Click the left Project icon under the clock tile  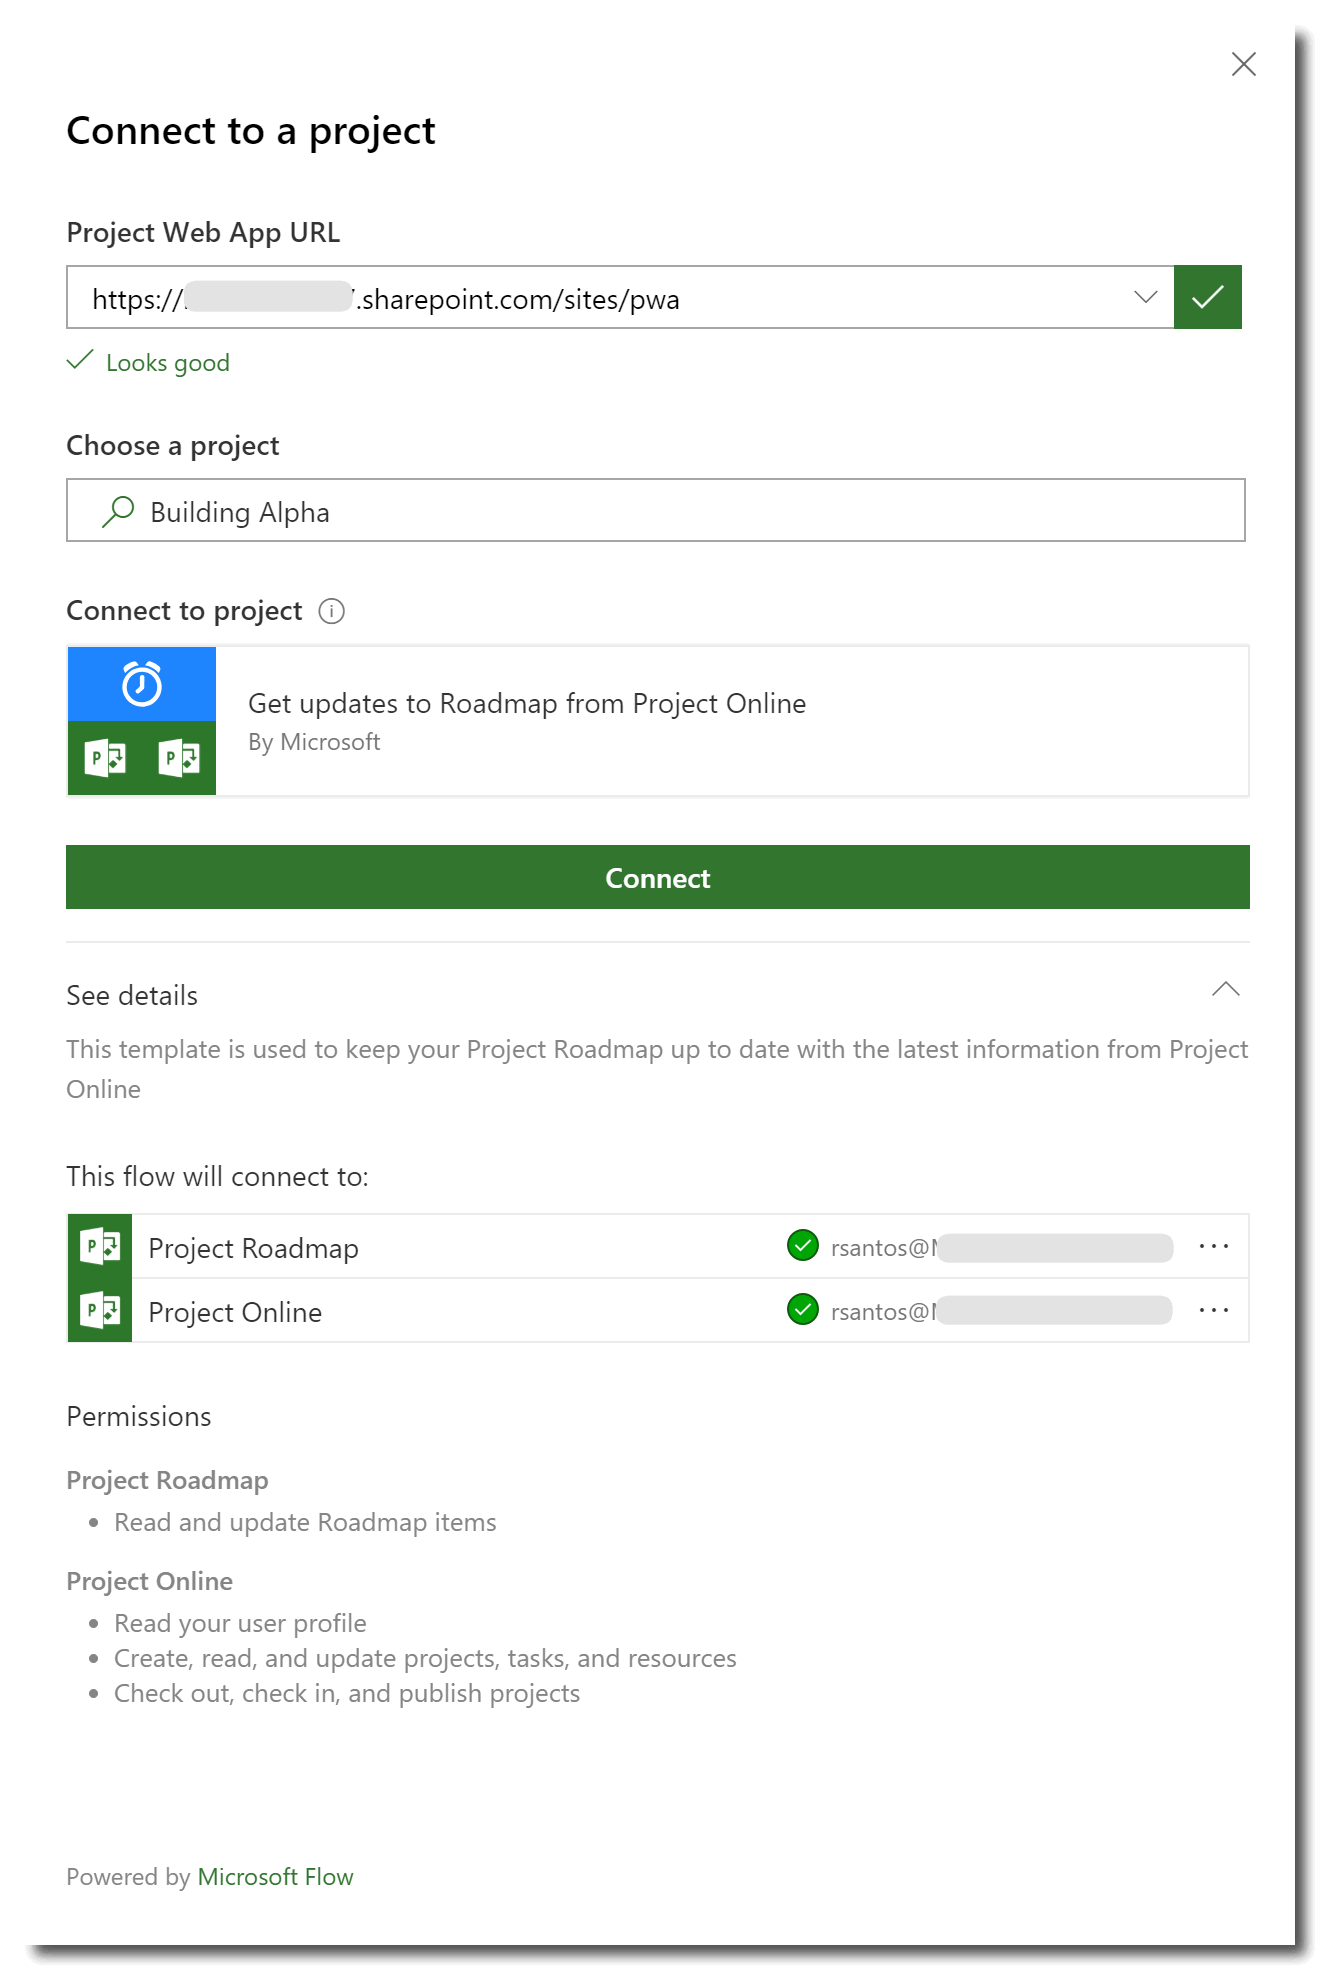[105, 758]
